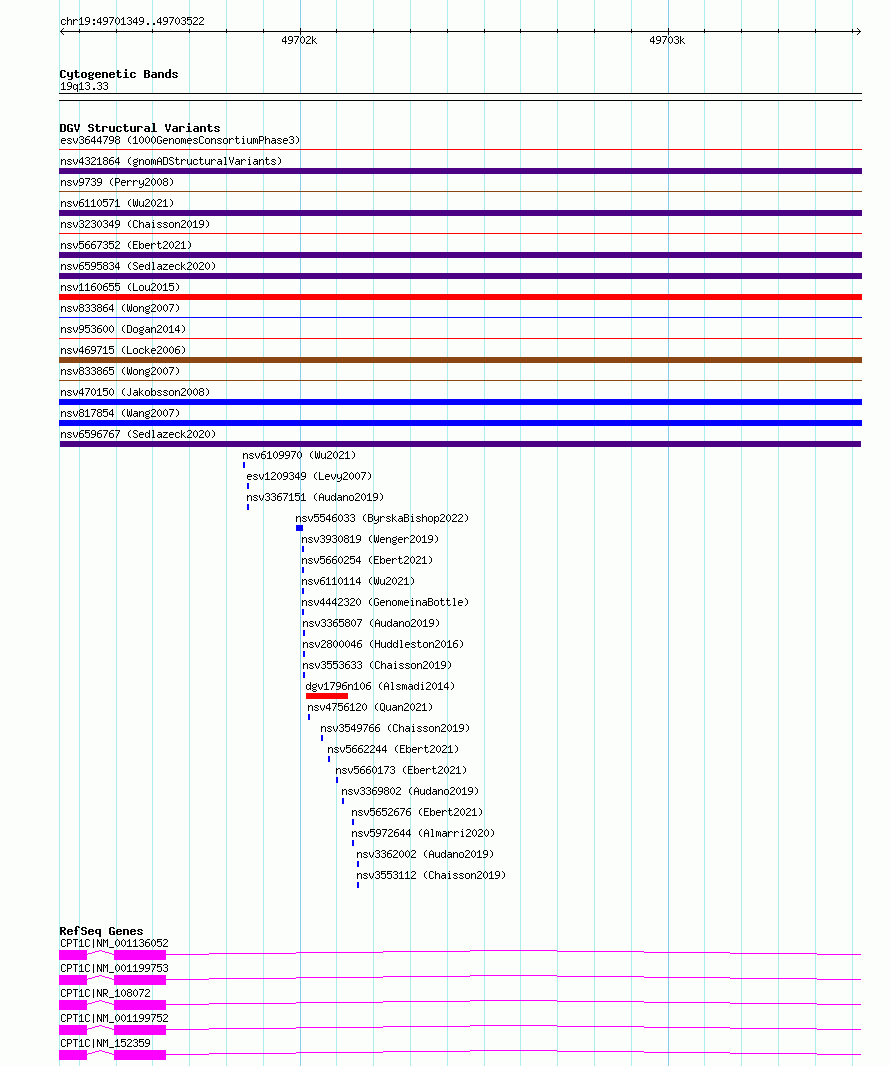Select esv1209349 (Levy2007) variant
This screenshot has width=890, height=1066.
pos(309,477)
